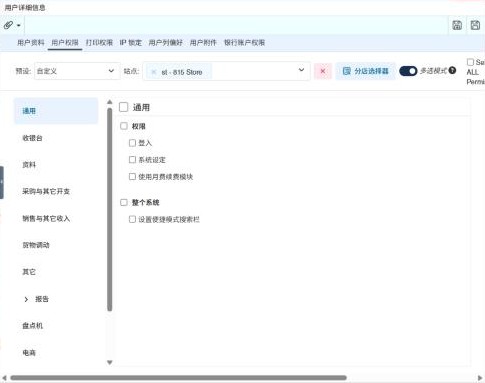Select the 通用 category in sidebar
The width and height of the screenshot is (485, 383).
56,111
